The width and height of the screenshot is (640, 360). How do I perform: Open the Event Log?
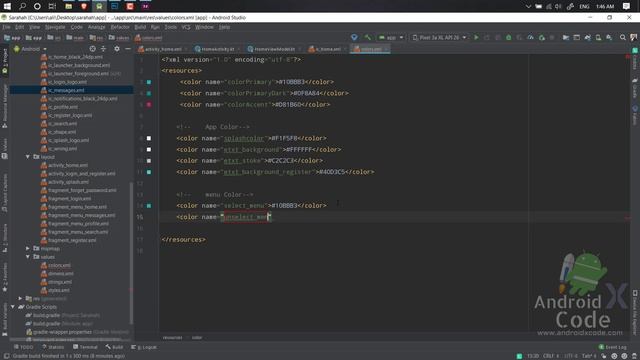pos(613,347)
